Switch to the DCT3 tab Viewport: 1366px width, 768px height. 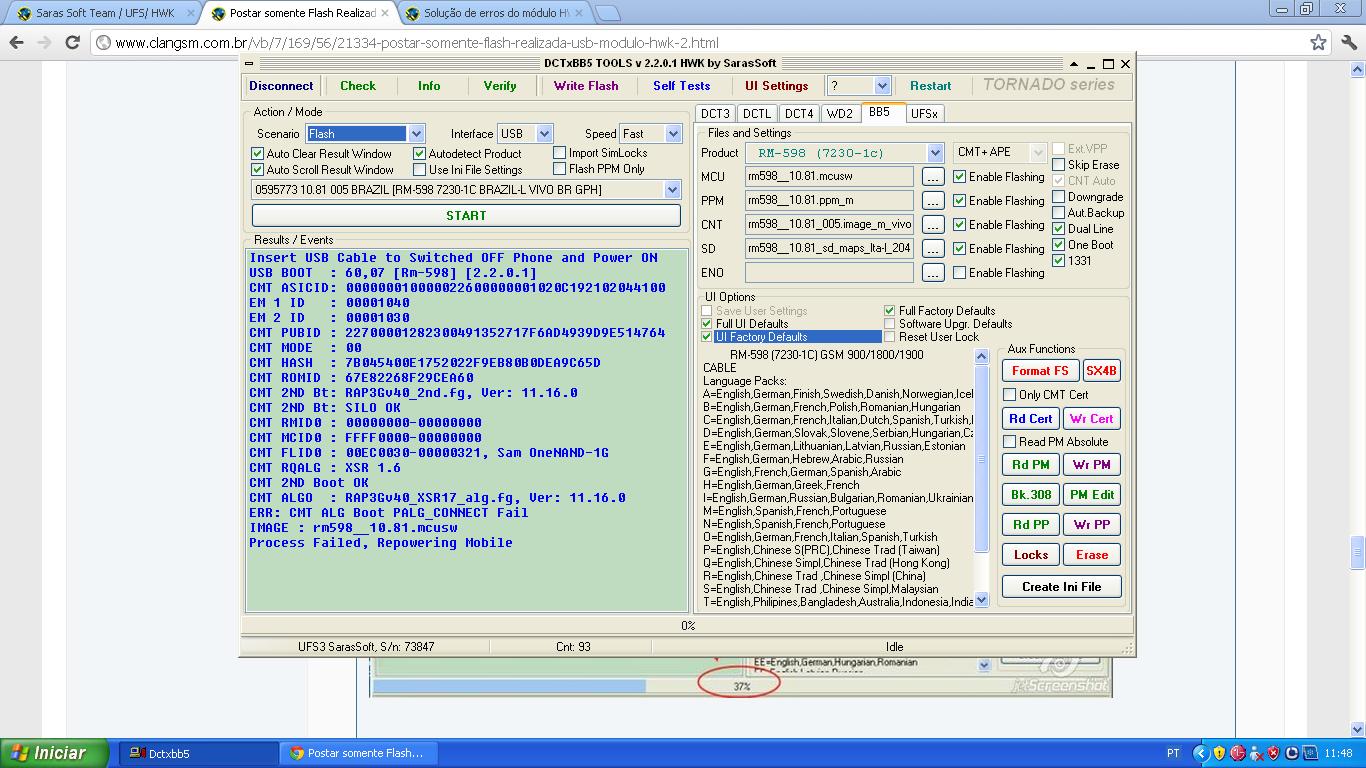click(715, 114)
